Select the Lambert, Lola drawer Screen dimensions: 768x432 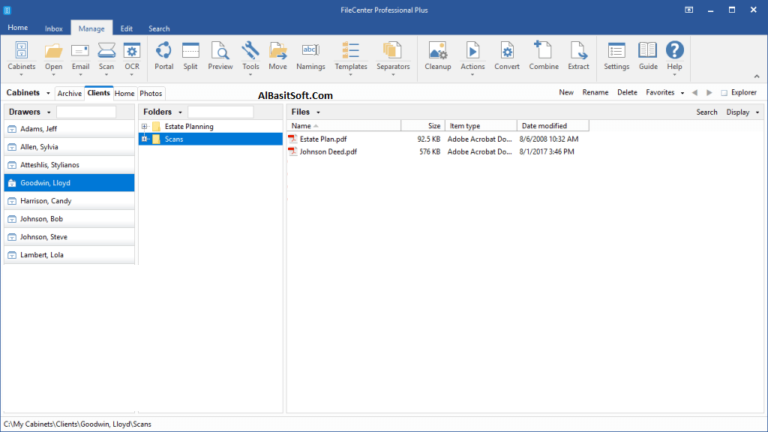click(x=69, y=255)
